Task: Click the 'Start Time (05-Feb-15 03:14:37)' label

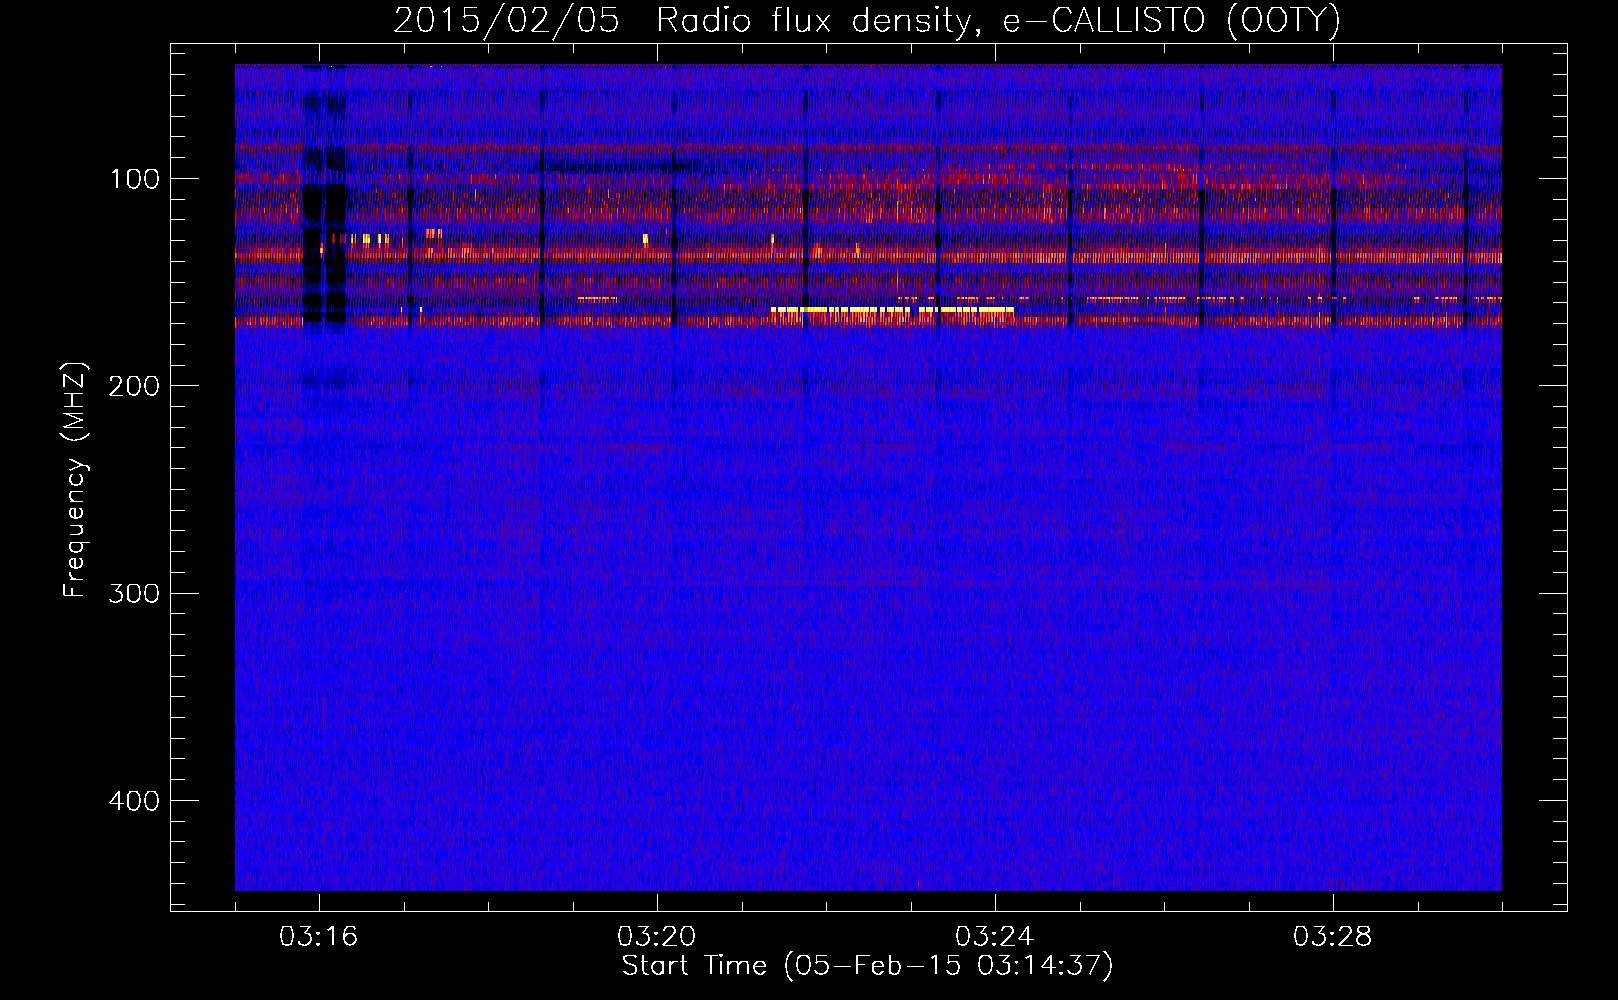Action: tap(867, 966)
